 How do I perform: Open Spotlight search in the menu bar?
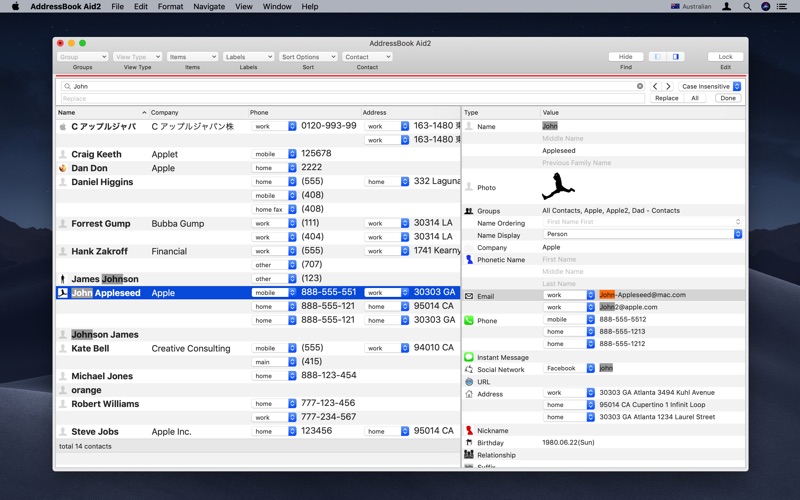pos(747,7)
